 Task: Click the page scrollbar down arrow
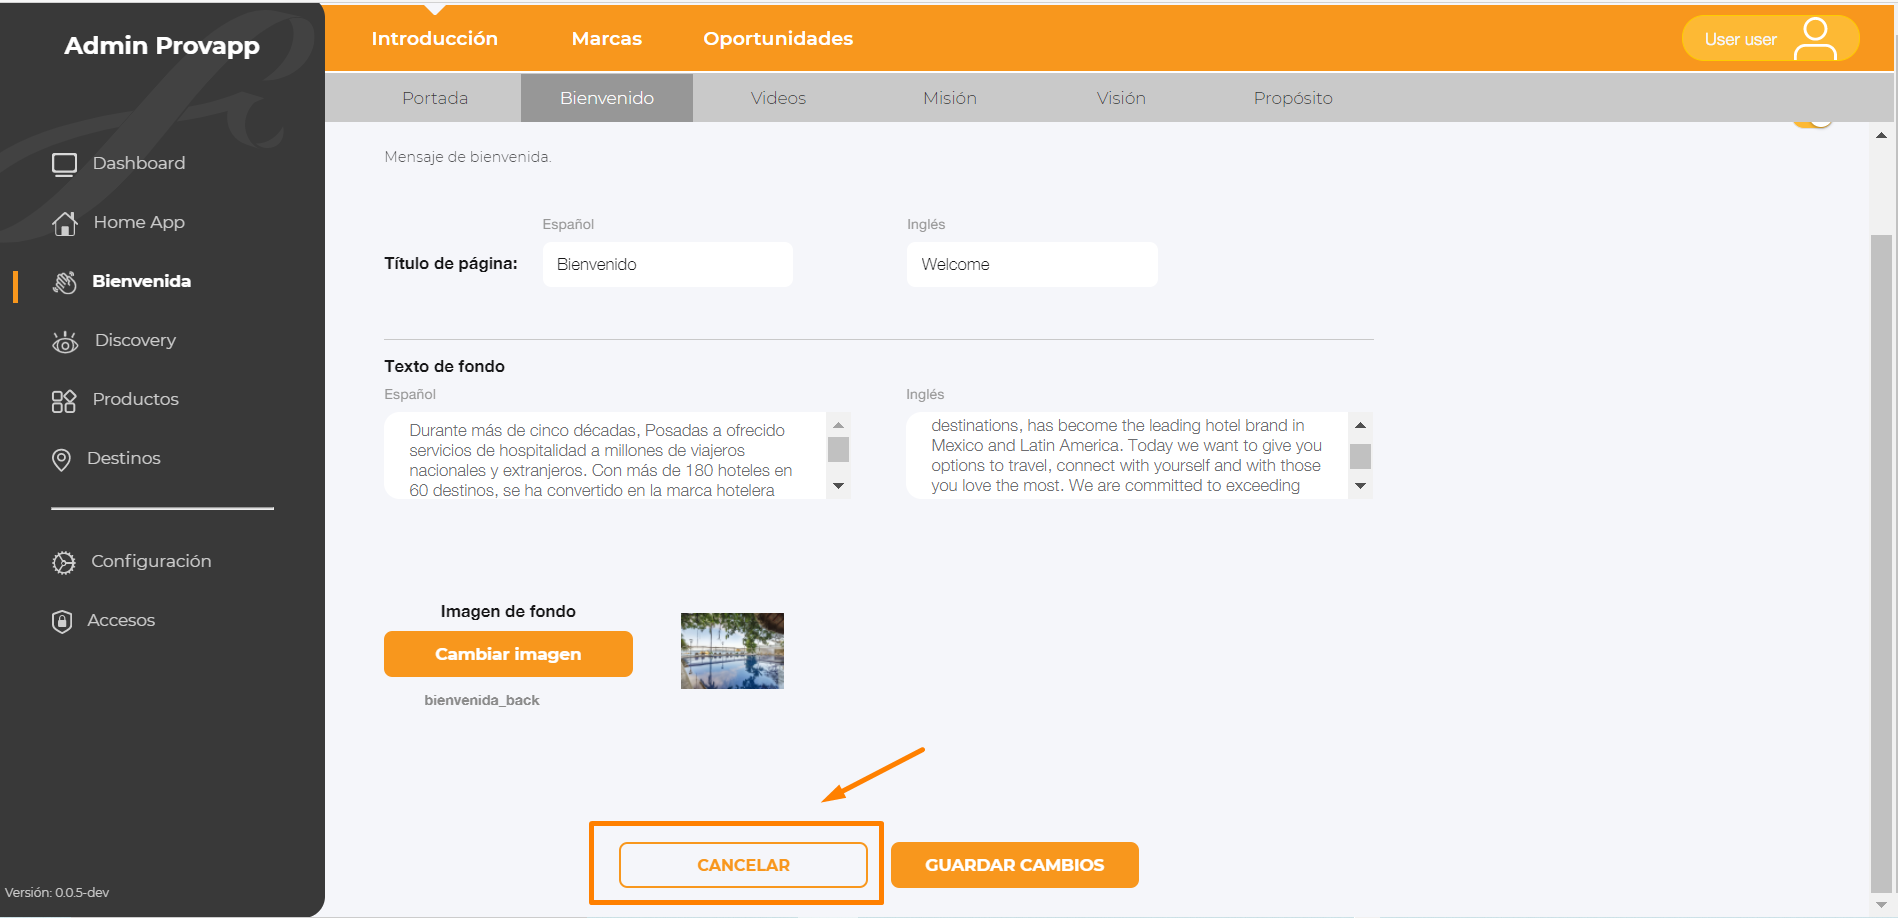(1881, 904)
